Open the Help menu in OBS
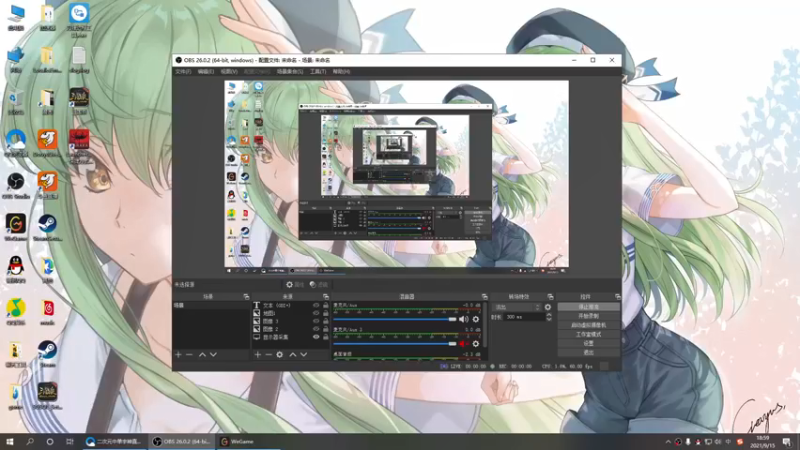 coord(341,71)
